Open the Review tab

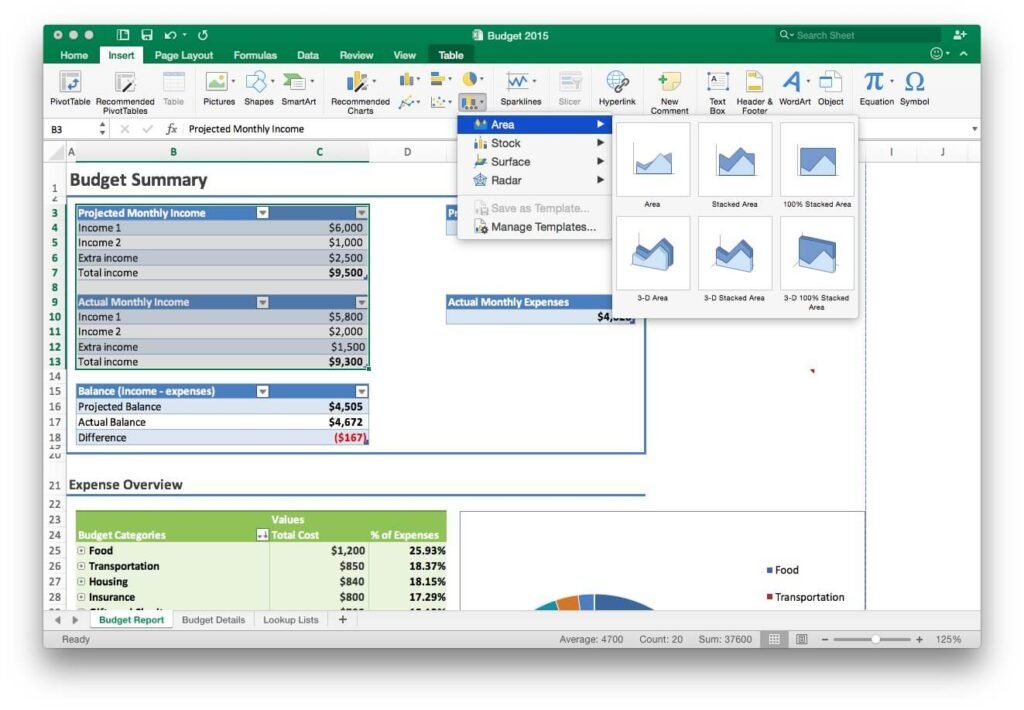(x=356, y=56)
